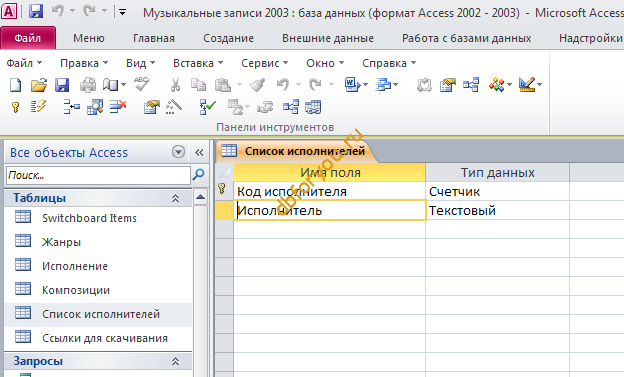
Task: Click the Save floppy icon beside Open folder
Action: tap(62, 85)
